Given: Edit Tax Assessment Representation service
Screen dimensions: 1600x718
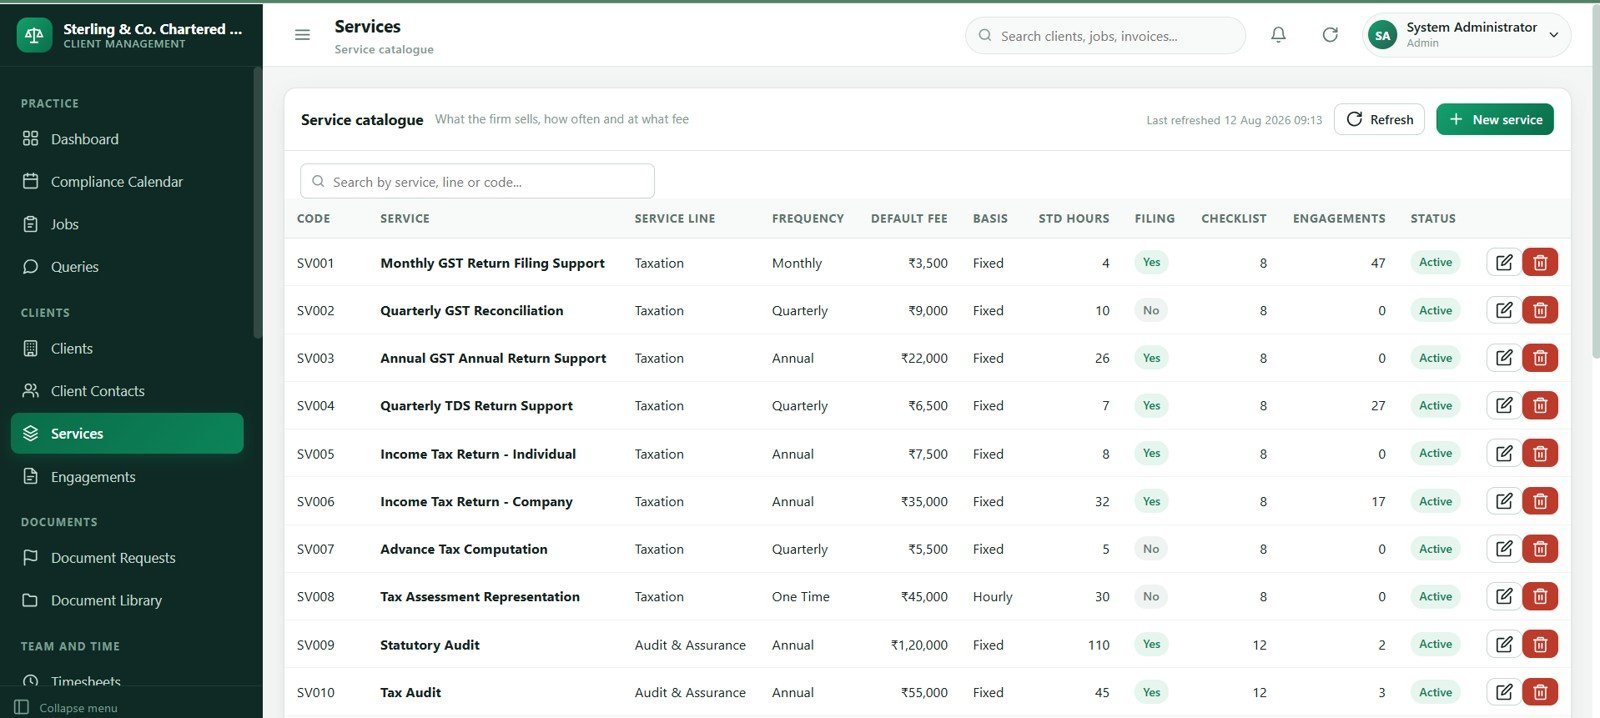Looking at the screenshot, I should pos(1504,596).
